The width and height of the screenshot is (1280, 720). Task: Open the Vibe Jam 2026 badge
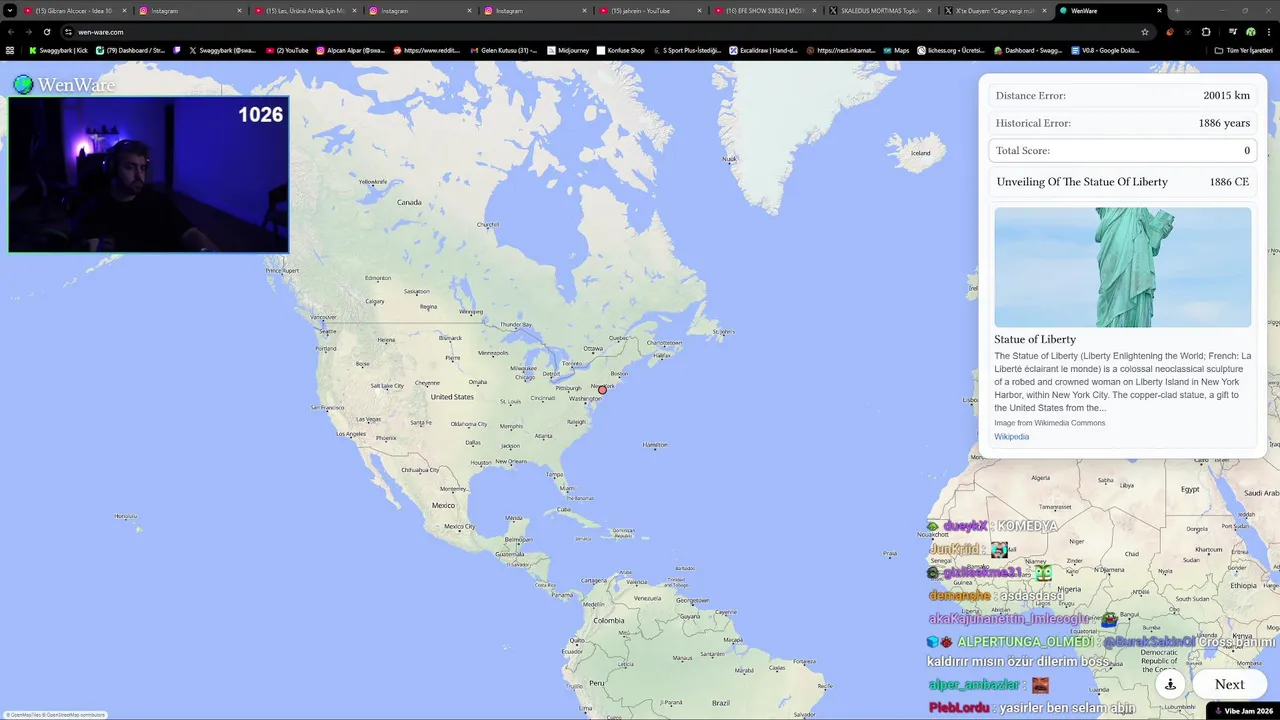pos(1242,711)
